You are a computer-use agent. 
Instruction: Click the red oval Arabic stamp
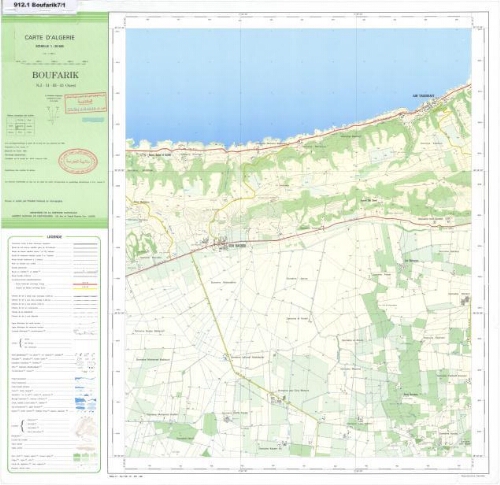pyautogui.click(x=78, y=162)
